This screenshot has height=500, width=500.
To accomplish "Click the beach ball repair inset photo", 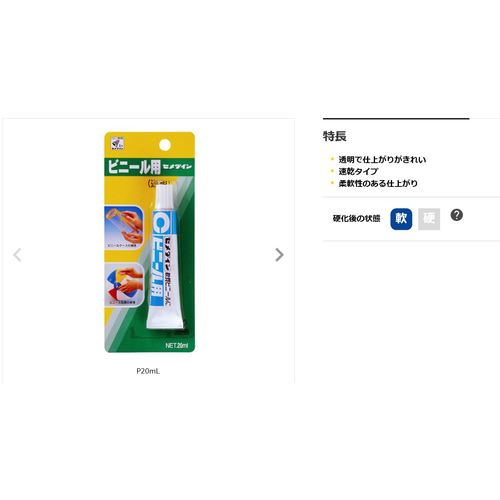I will [124, 285].
